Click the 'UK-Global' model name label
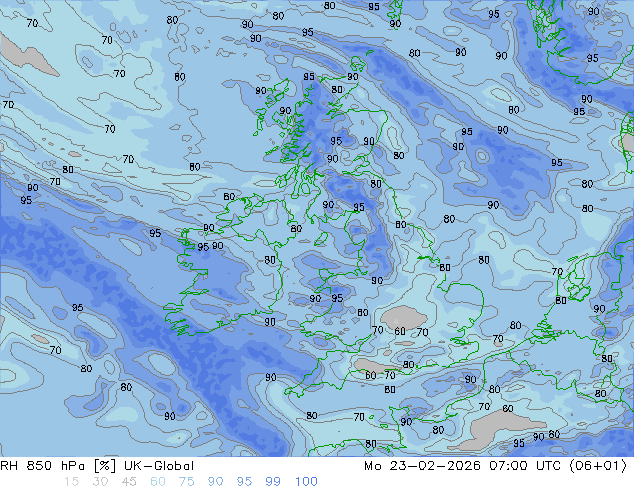 pos(159,466)
